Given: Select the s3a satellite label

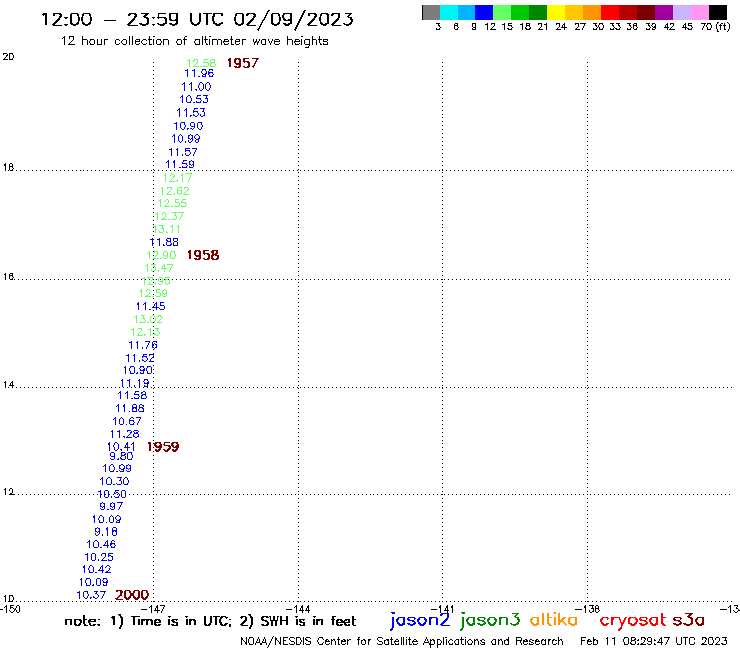Looking at the screenshot, I should (689, 620).
